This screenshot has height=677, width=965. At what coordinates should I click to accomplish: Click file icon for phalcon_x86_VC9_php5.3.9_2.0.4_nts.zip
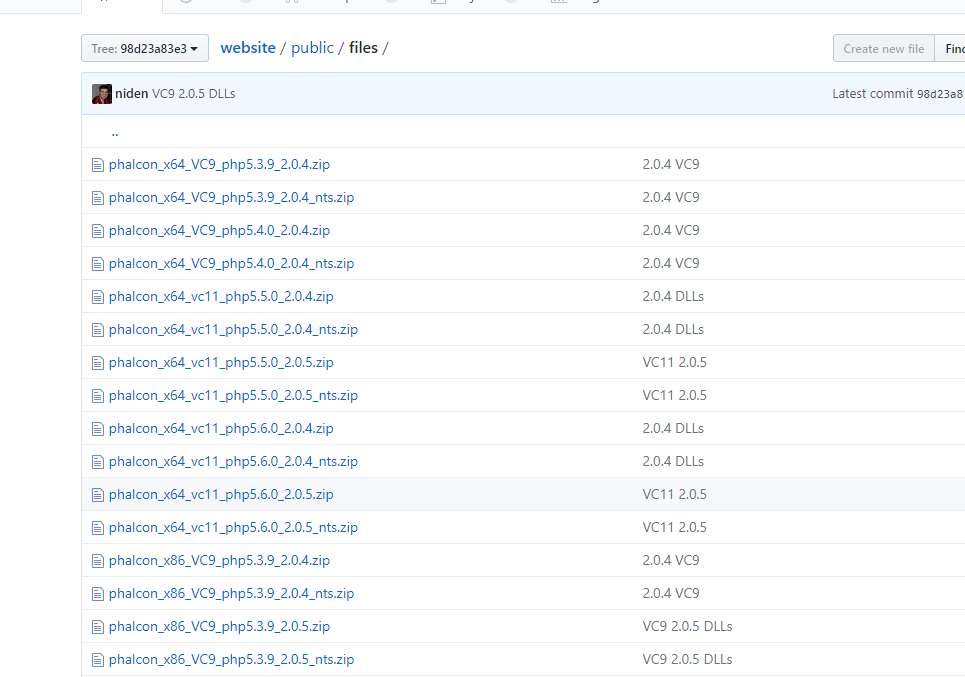point(97,594)
